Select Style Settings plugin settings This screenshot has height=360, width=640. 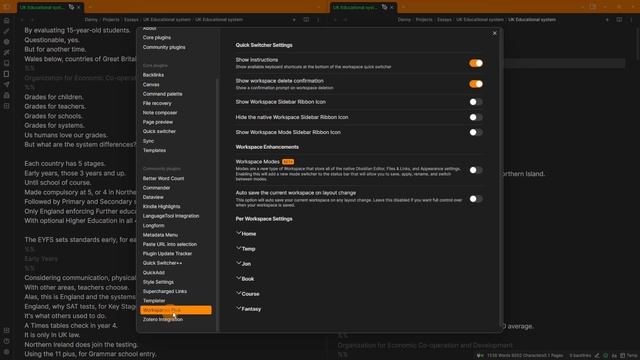click(x=158, y=282)
